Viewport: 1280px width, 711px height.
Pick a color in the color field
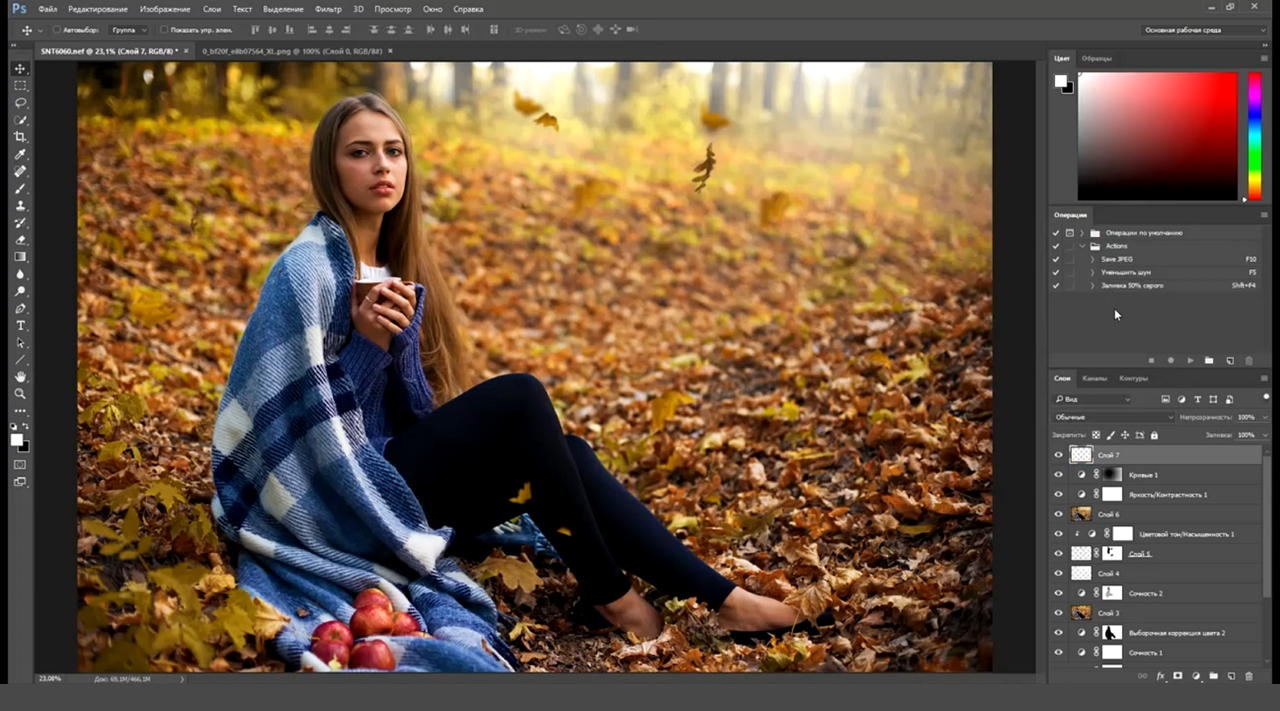click(x=1157, y=136)
